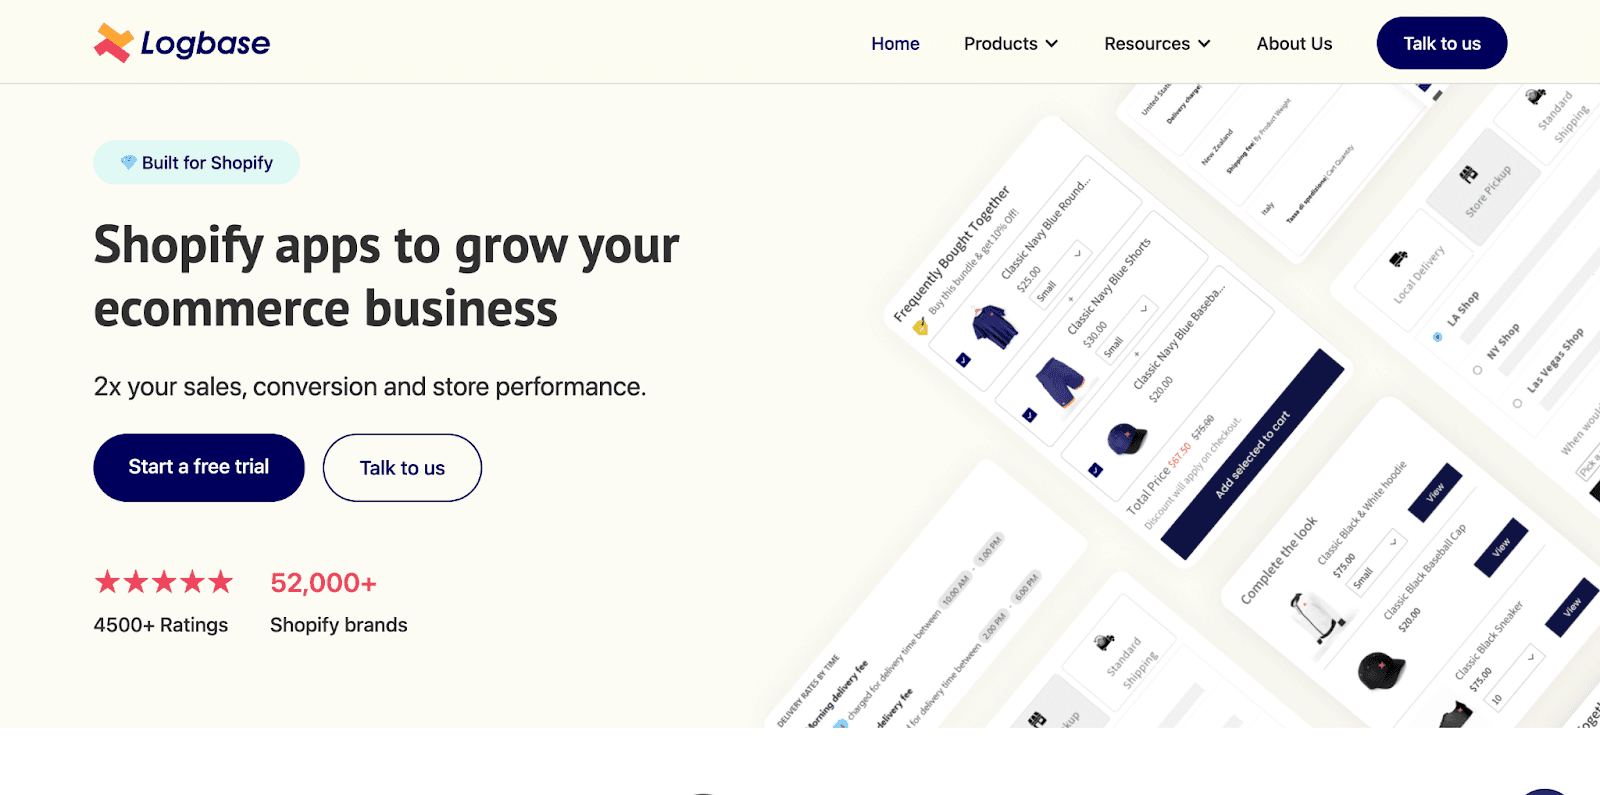The height and width of the screenshot is (795, 1600).
Task: Select the LA Shop radio option
Action: 1437,337
